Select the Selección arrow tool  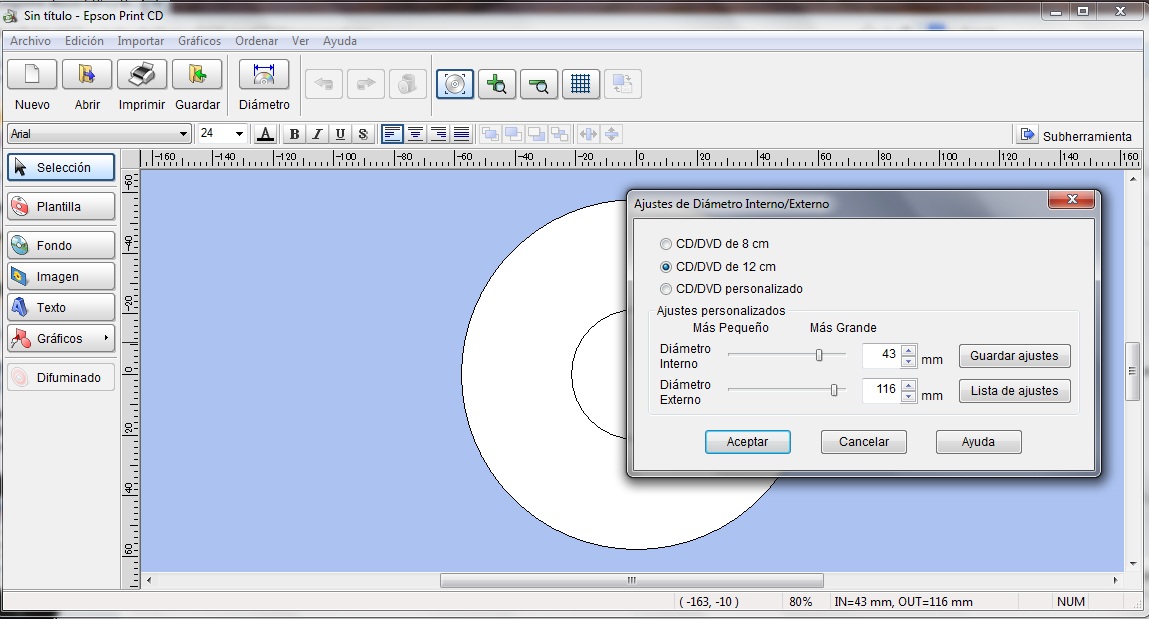tap(62, 167)
